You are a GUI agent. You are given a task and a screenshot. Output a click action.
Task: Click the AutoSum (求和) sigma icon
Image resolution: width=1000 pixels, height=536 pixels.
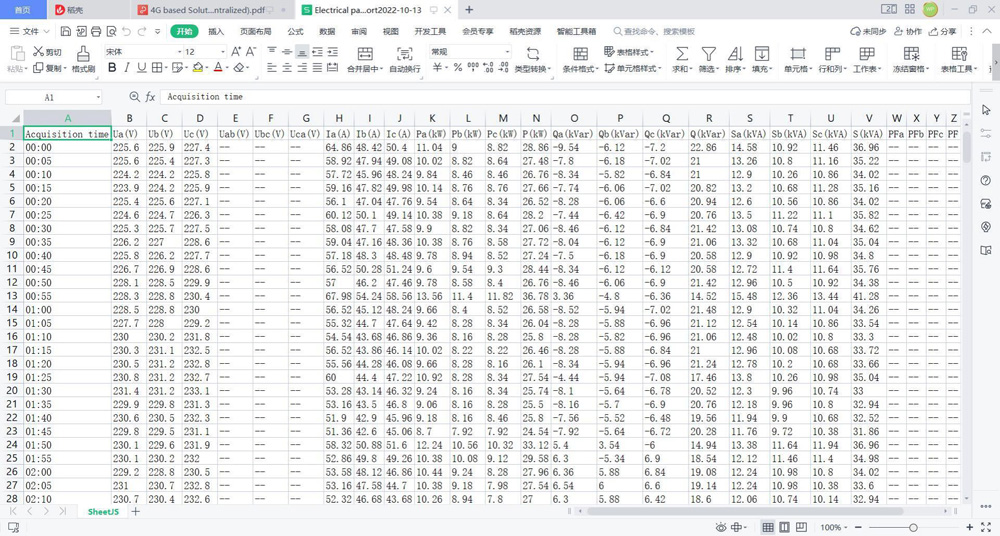pos(681,53)
